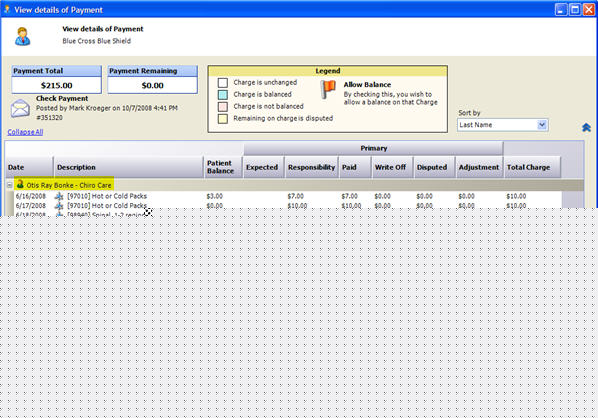This screenshot has height=418, width=598.
Task: Click the envelope icon next to Check Payment
Action: 20,108
